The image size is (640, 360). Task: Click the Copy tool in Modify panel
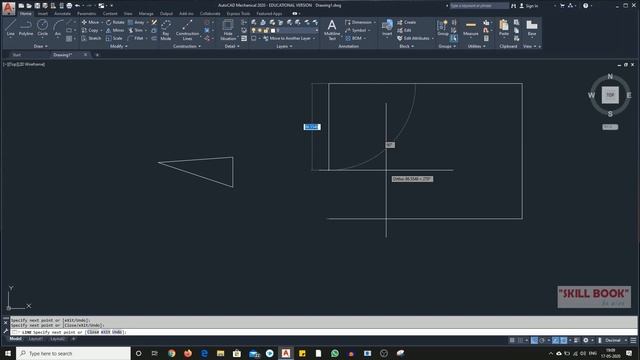coord(90,30)
